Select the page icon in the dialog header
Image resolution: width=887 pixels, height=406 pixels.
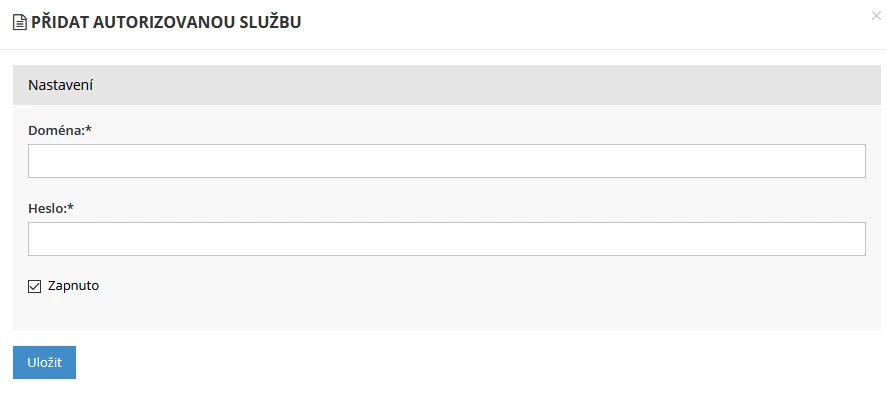pyautogui.click(x=20, y=23)
